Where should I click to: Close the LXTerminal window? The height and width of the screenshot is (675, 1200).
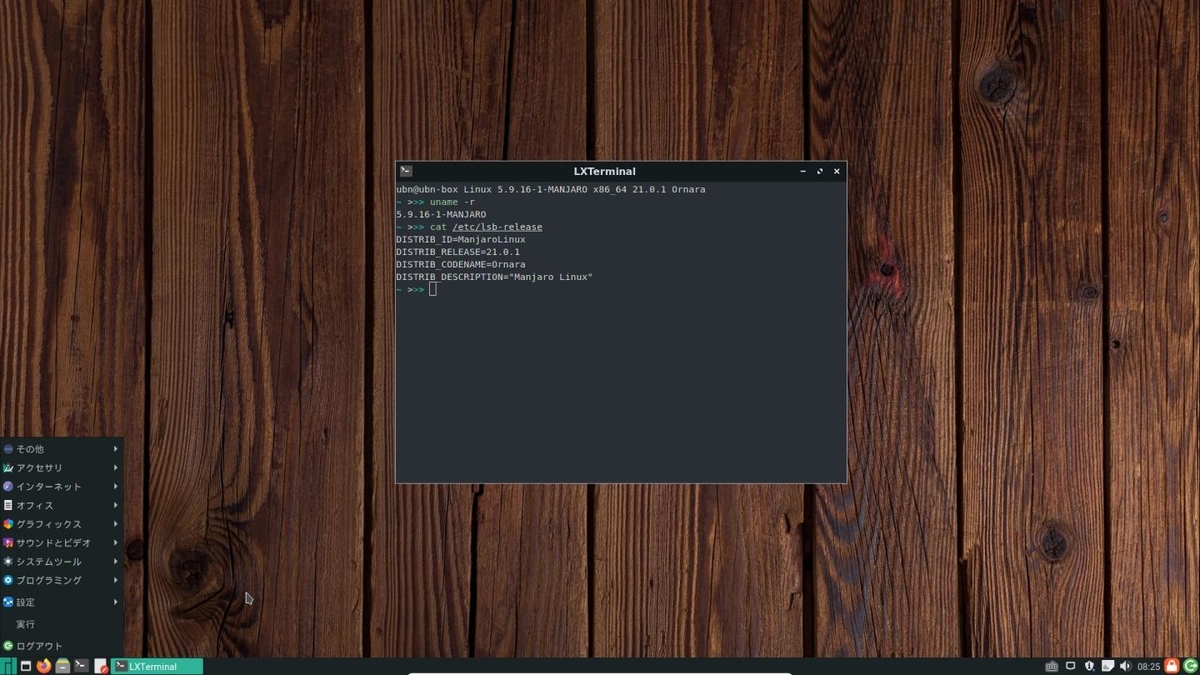click(837, 171)
